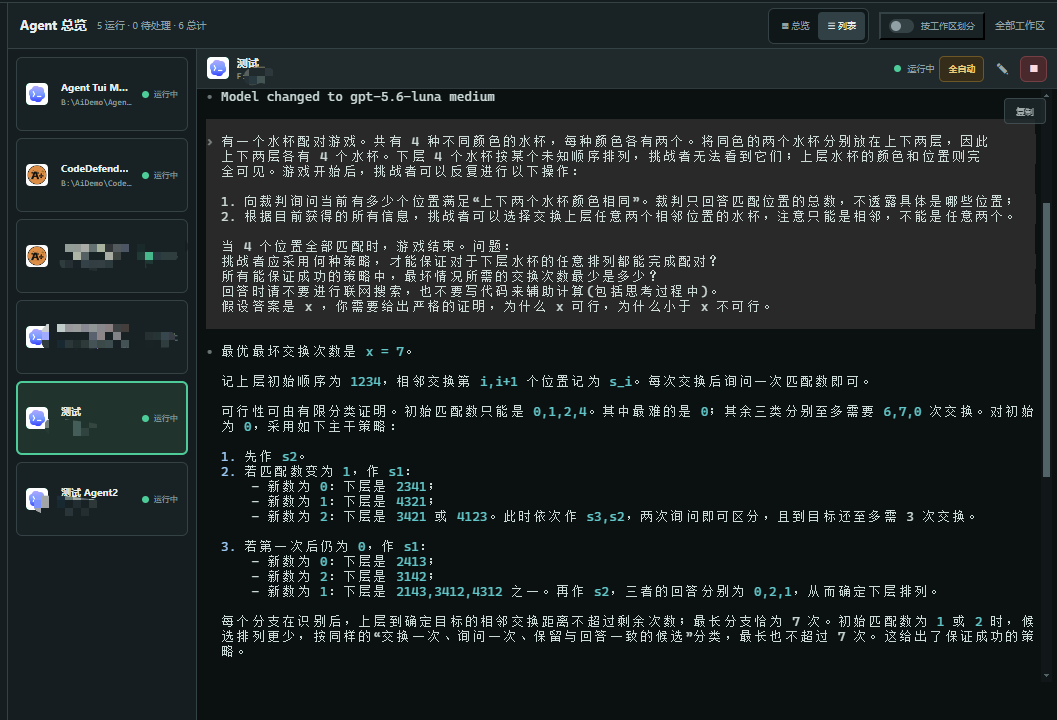1057x720 pixels.
Task: Click the 最优最坏交换次数是 x = 7 line
Action: click(316, 351)
